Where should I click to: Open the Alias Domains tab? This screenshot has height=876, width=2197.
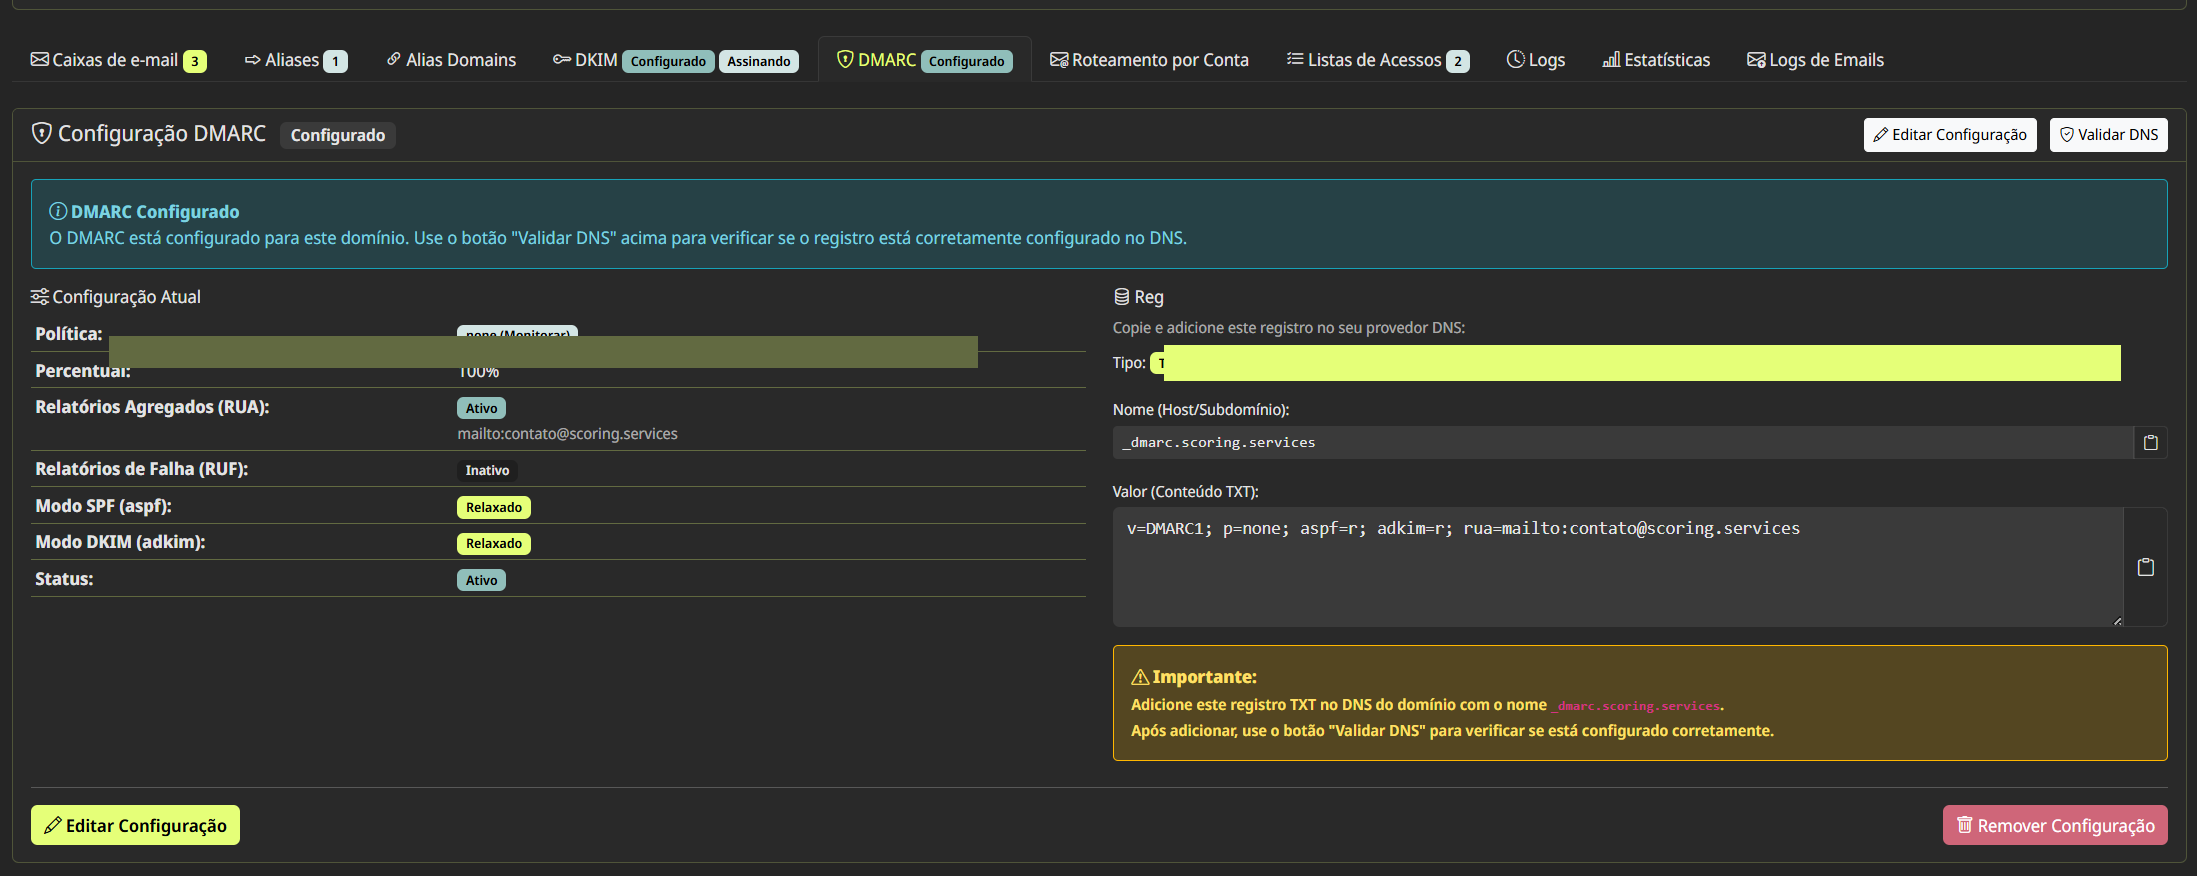coord(451,60)
